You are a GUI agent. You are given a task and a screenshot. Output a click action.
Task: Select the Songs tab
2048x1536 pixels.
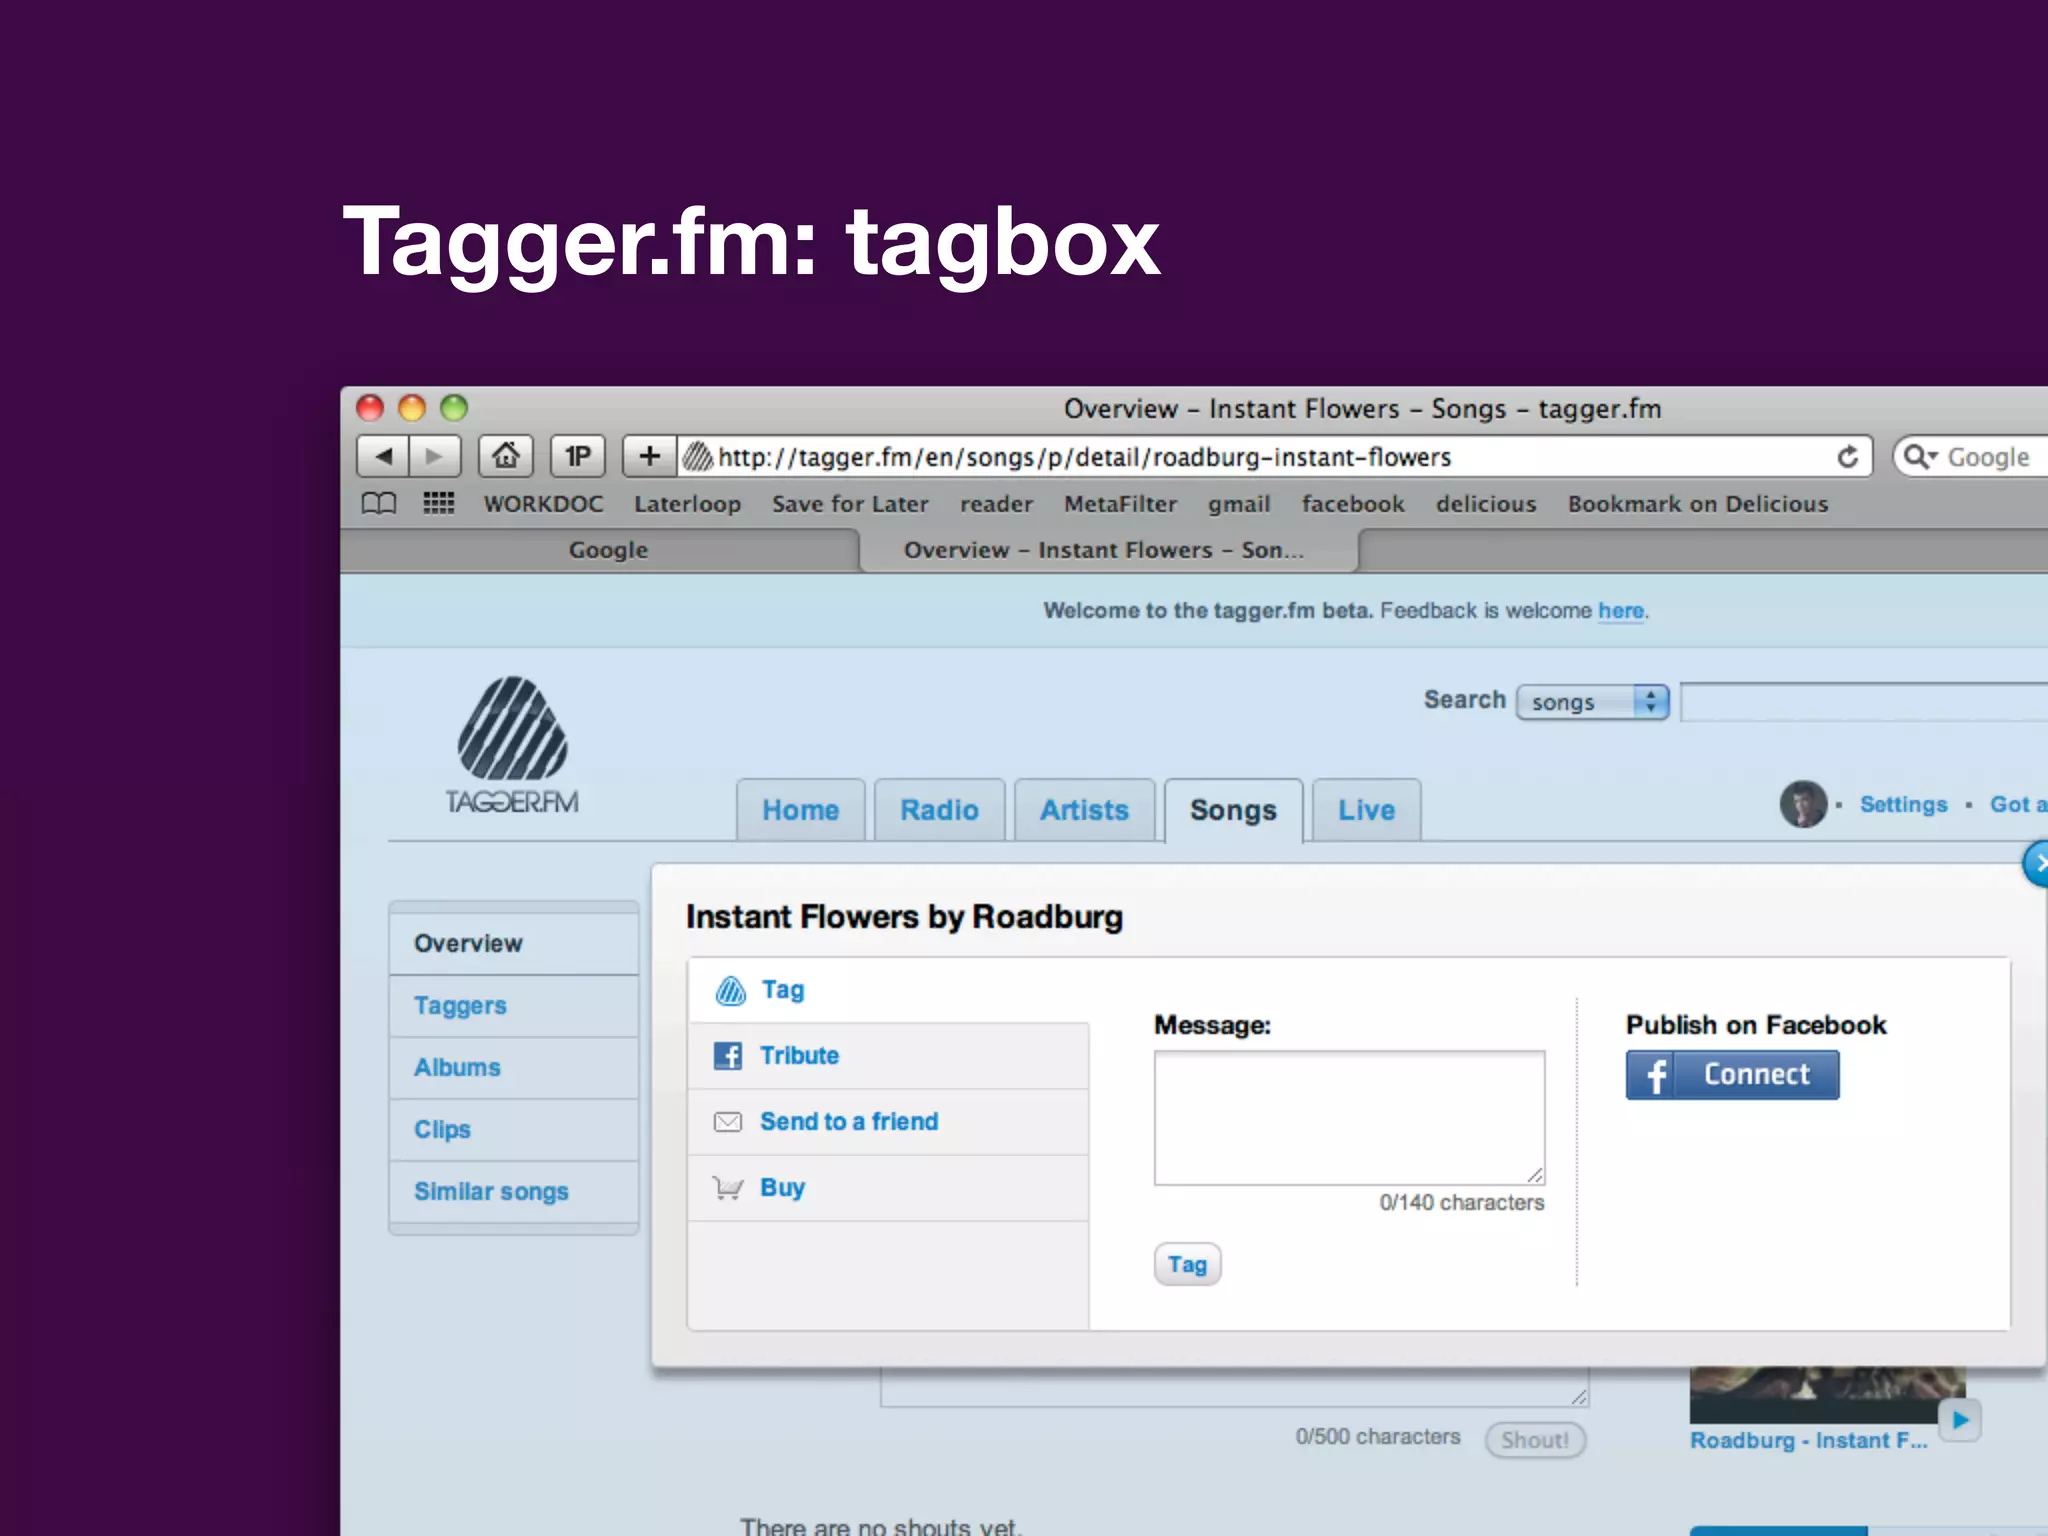[x=1233, y=810]
